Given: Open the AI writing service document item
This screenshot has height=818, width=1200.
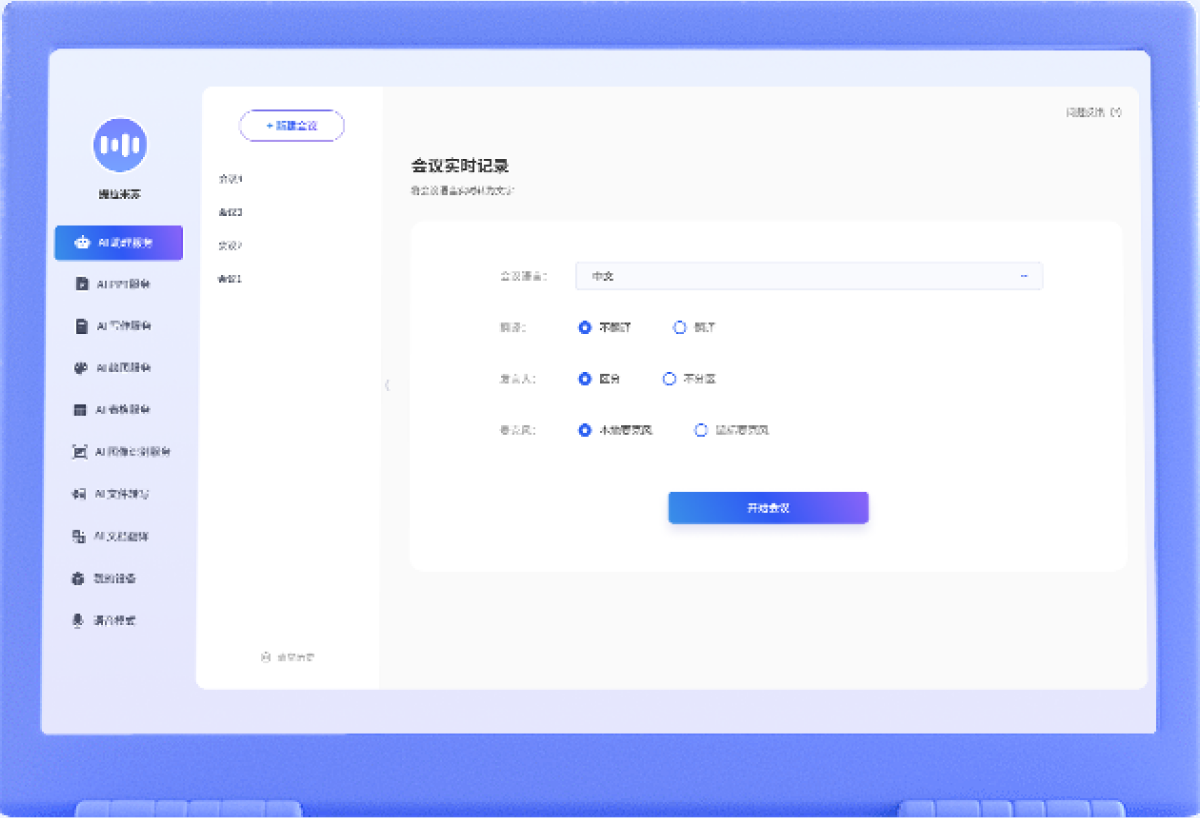Looking at the screenshot, I should click(x=114, y=326).
